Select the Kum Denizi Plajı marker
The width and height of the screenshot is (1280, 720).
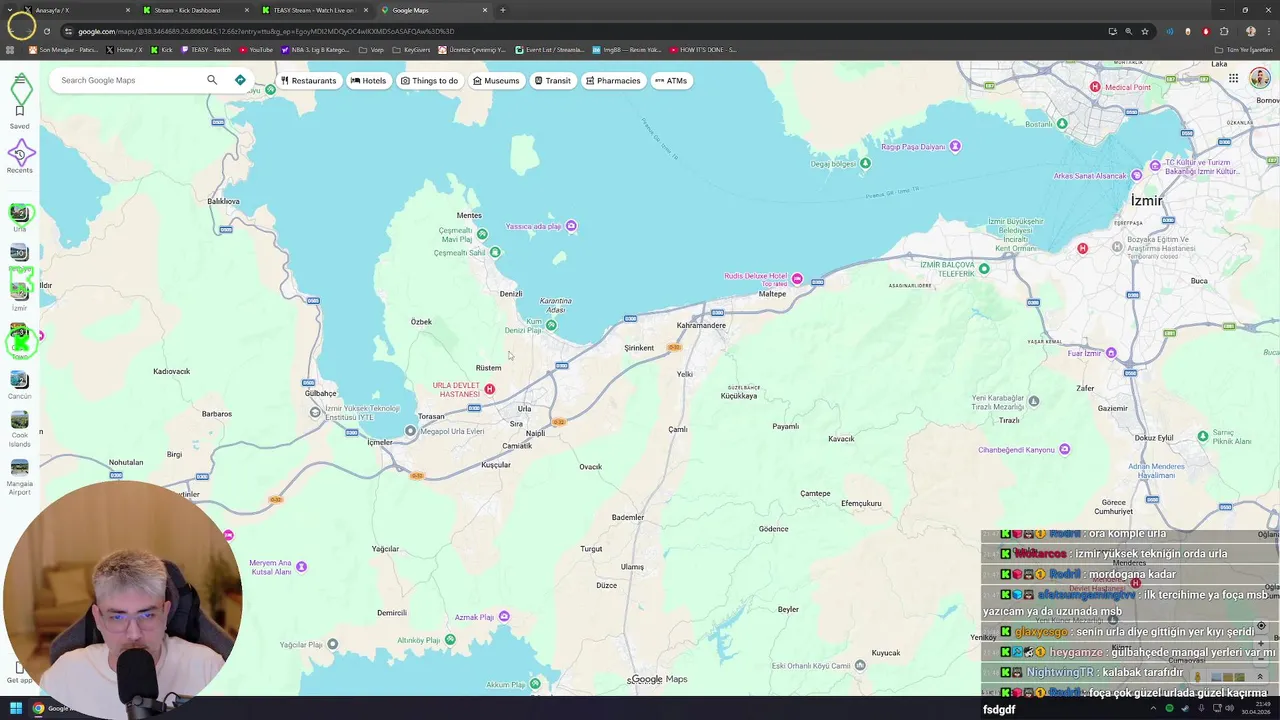pos(551,325)
